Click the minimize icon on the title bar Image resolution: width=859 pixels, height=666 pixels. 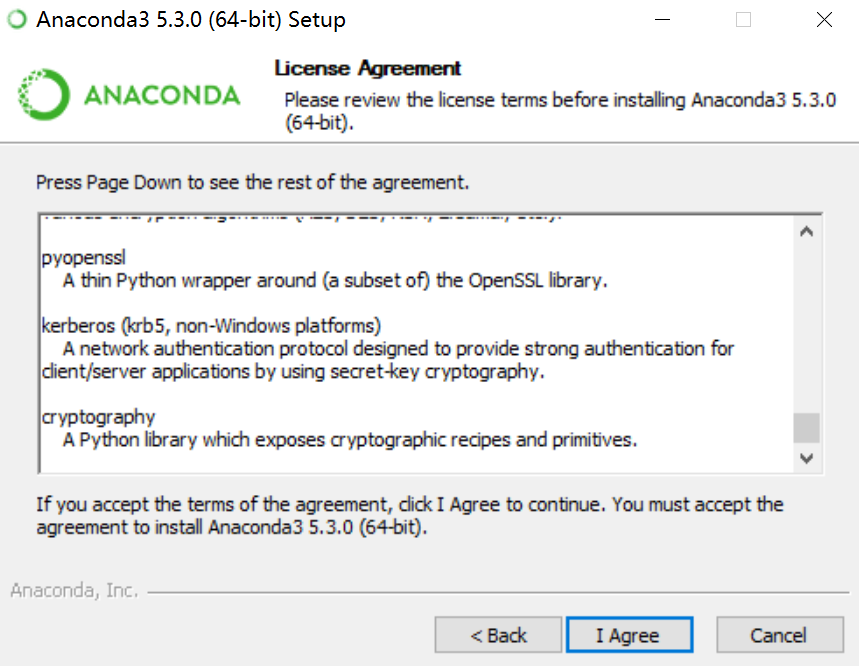pyautogui.click(x=662, y=19)
